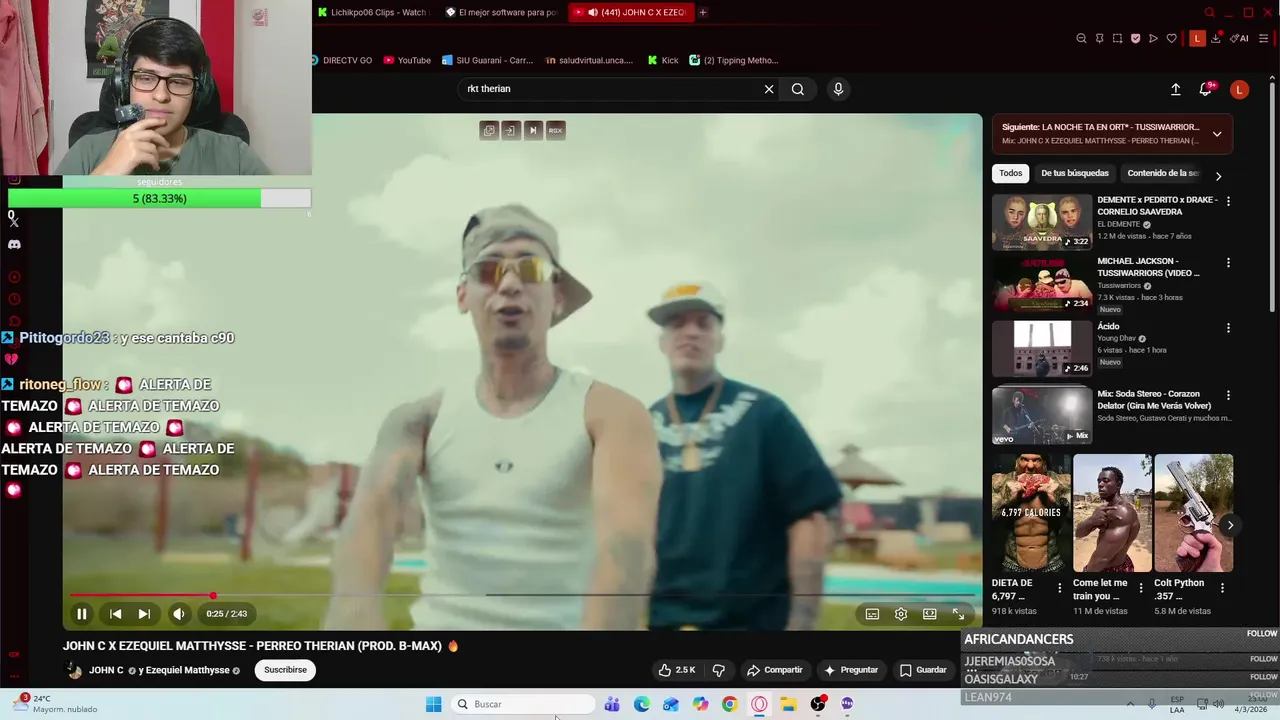Screen dimensions: 1280x720
Task: Expand the Siguiente mix queue chevron
Action: [1217, 134]
